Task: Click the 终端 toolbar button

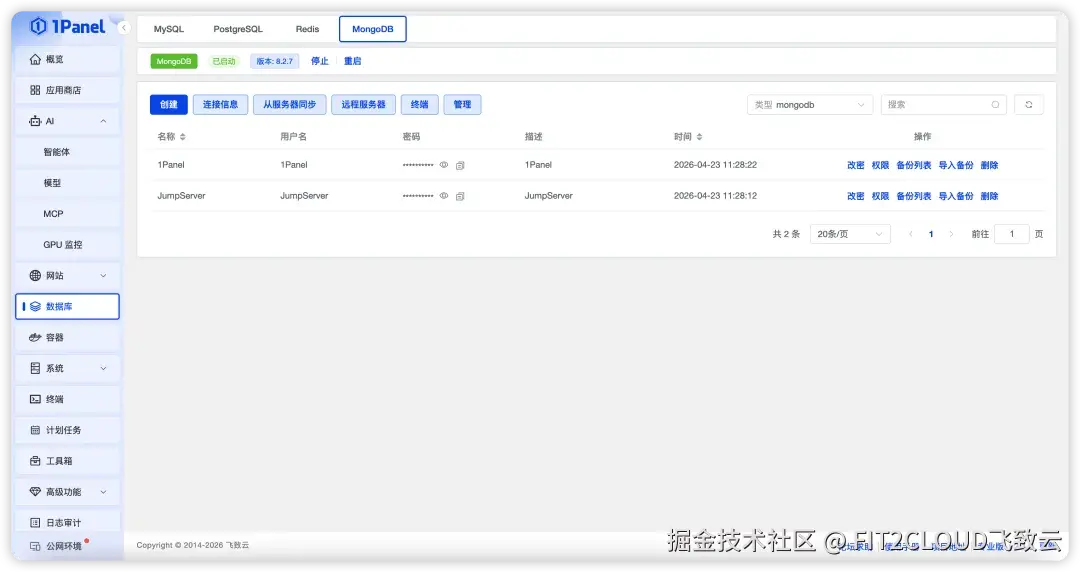Action: tap(419, 105)
